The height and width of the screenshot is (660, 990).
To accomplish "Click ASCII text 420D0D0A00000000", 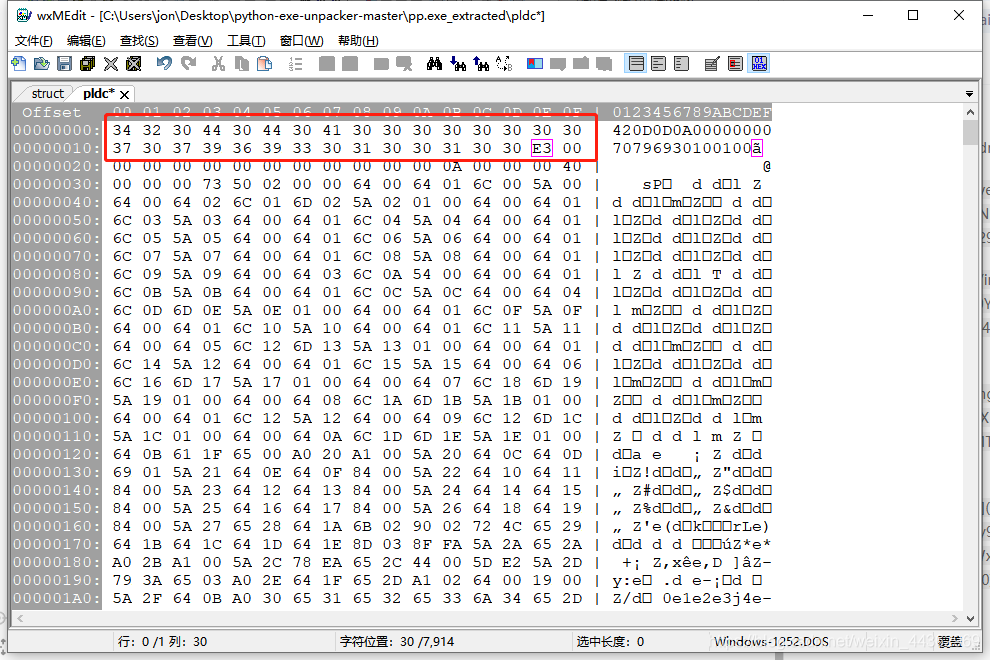I will coord(692,130).
